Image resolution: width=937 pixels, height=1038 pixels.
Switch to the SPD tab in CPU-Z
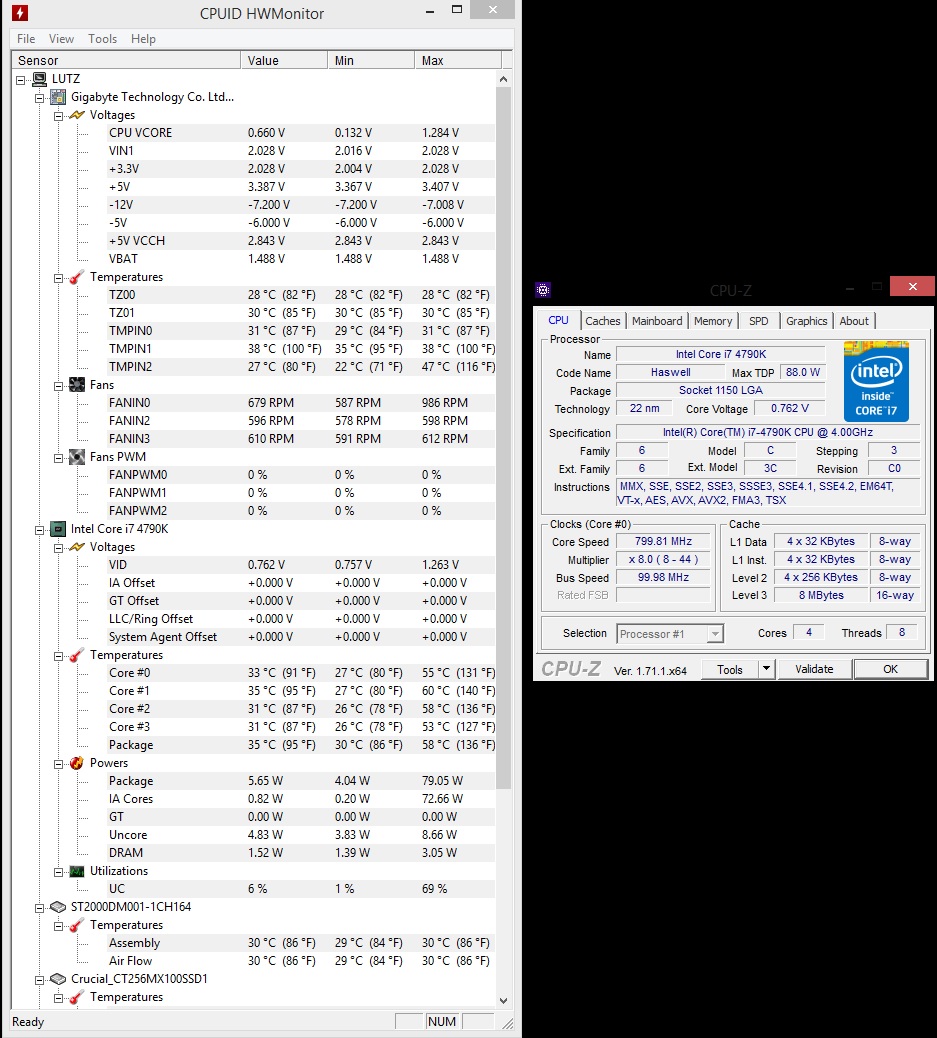759,321
